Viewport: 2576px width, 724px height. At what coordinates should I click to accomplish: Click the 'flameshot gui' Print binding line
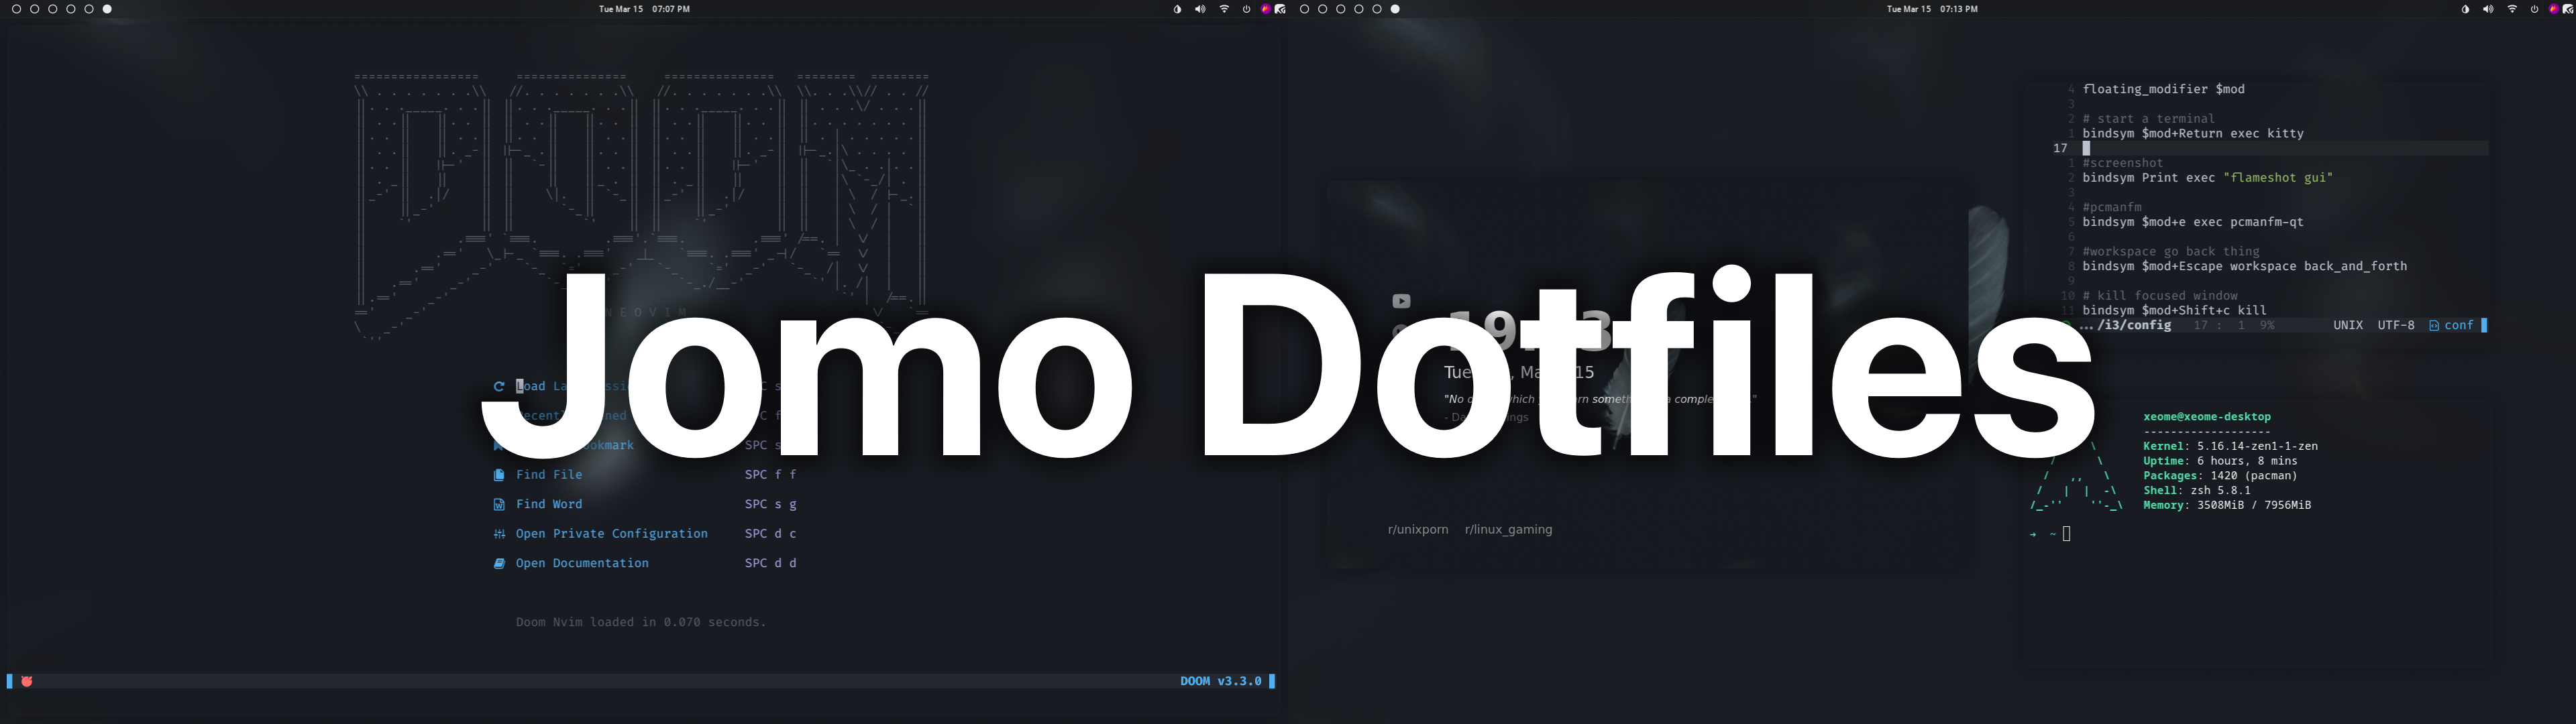coord(2208,178)
